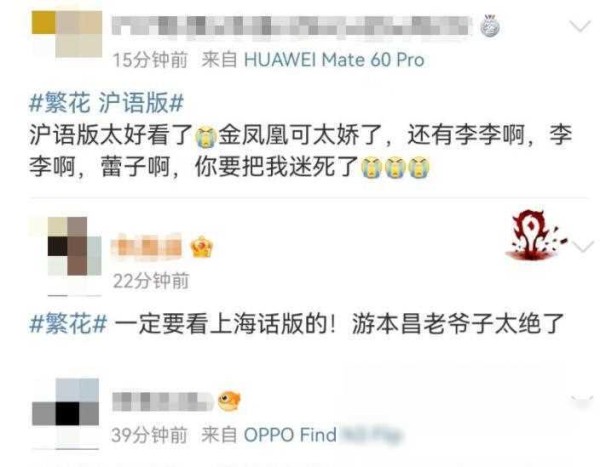The width and height of the screenshot is (600, 467).
Task: Open the #繁花# hashtag in second post
Action: point(68,323)
